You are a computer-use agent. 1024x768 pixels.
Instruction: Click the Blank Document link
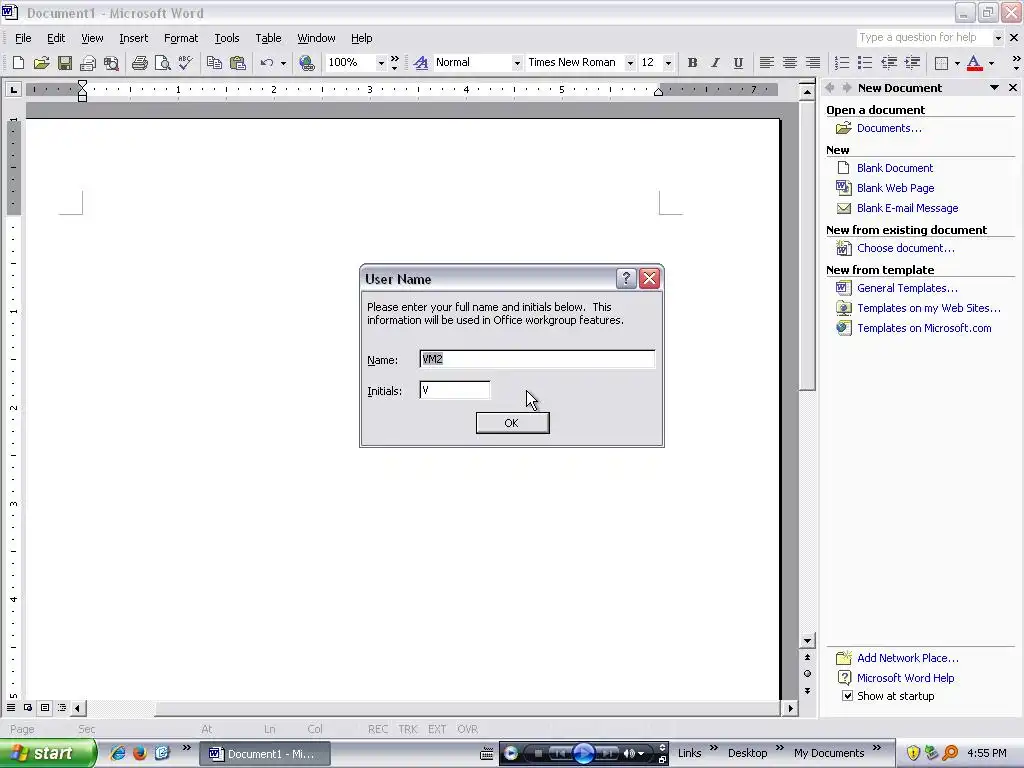pos(894,168)
